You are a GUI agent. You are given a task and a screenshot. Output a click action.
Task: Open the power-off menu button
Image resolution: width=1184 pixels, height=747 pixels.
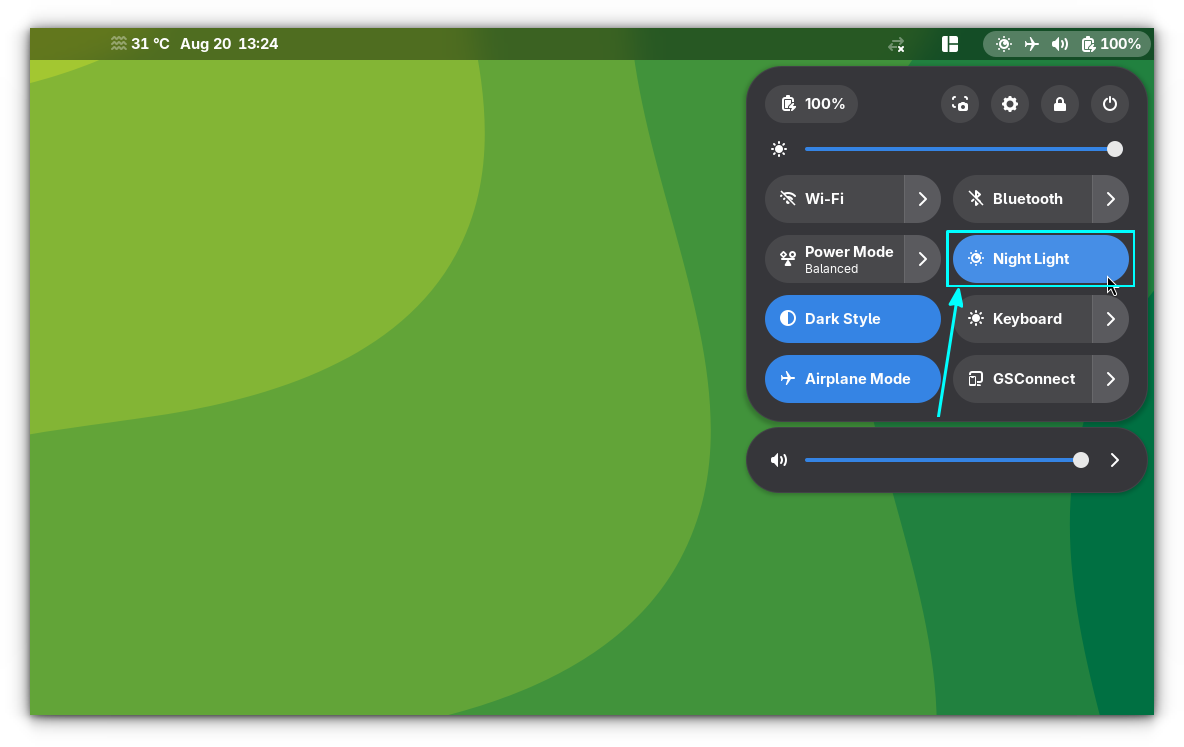point(1109,104)
